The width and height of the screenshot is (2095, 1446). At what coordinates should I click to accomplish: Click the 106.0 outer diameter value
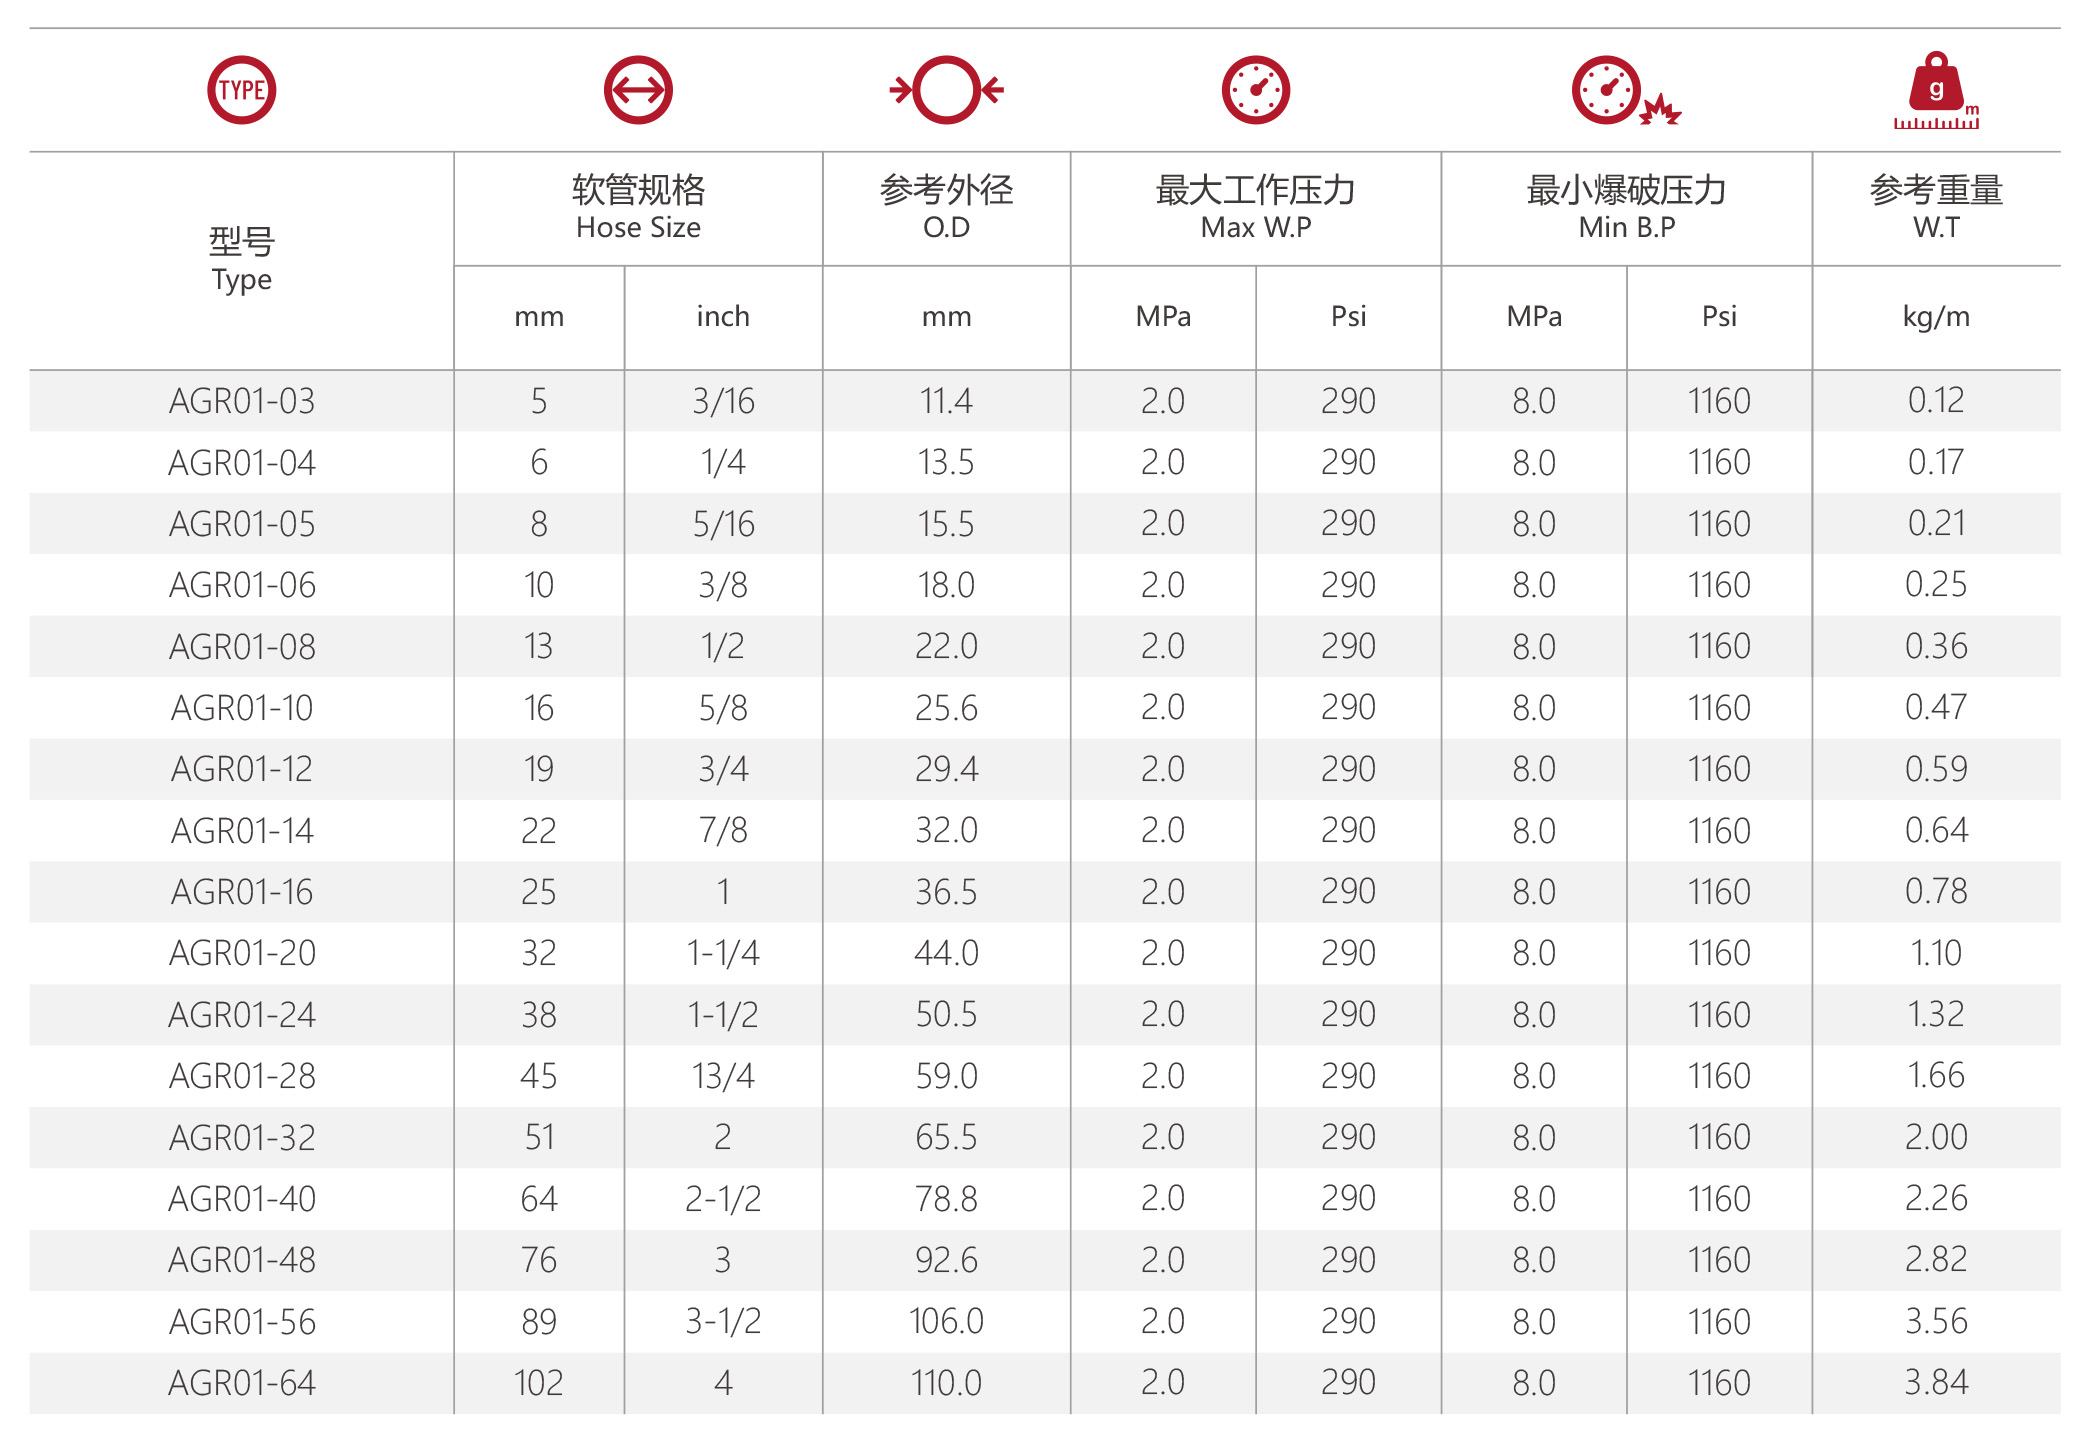click(946, 1322)
